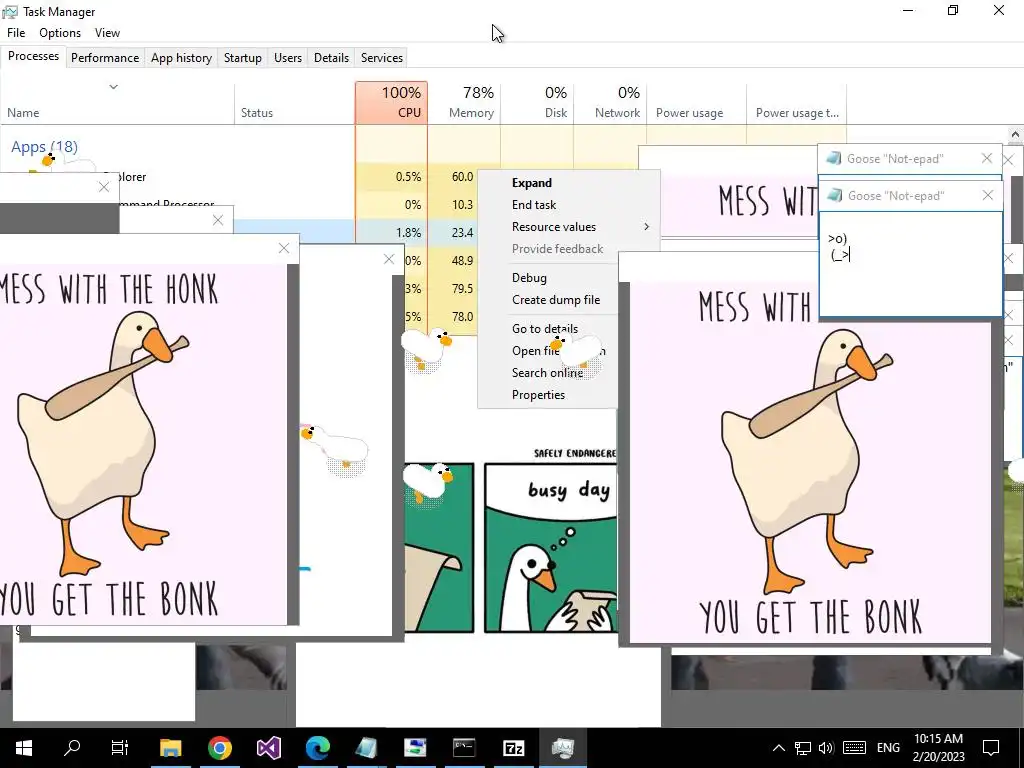Close the front Goose Not-epad window
The height and width of the screenshot is (768, 1024).
tap(987, 195)
